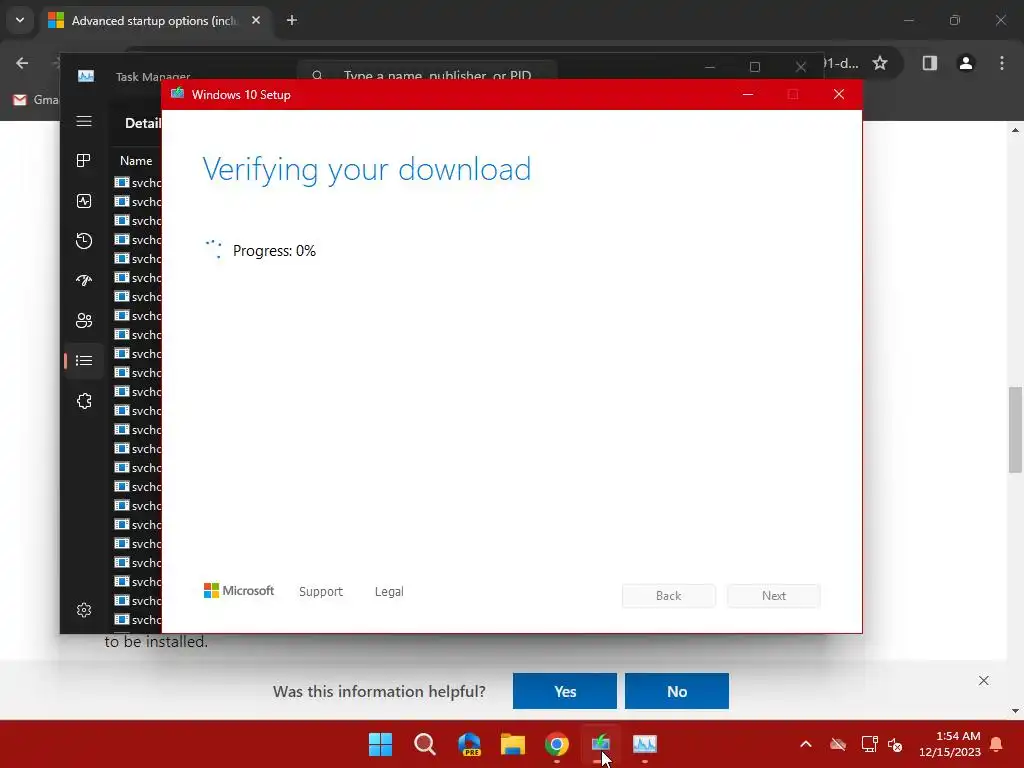
Task: Show hidden system tray icons
Action: [x=806, y=744]
